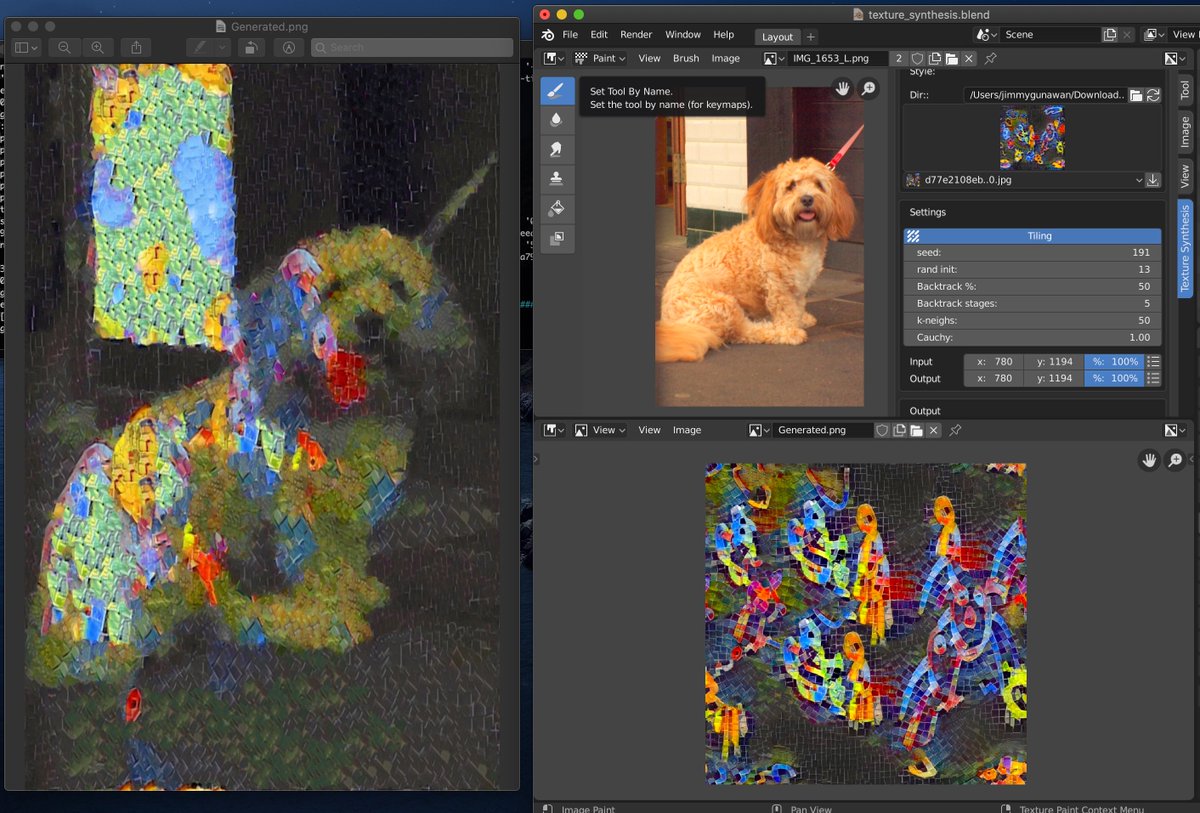Select the Mask tool
The width and height of the screenshot is (1200, 813).
click(556, 238)
